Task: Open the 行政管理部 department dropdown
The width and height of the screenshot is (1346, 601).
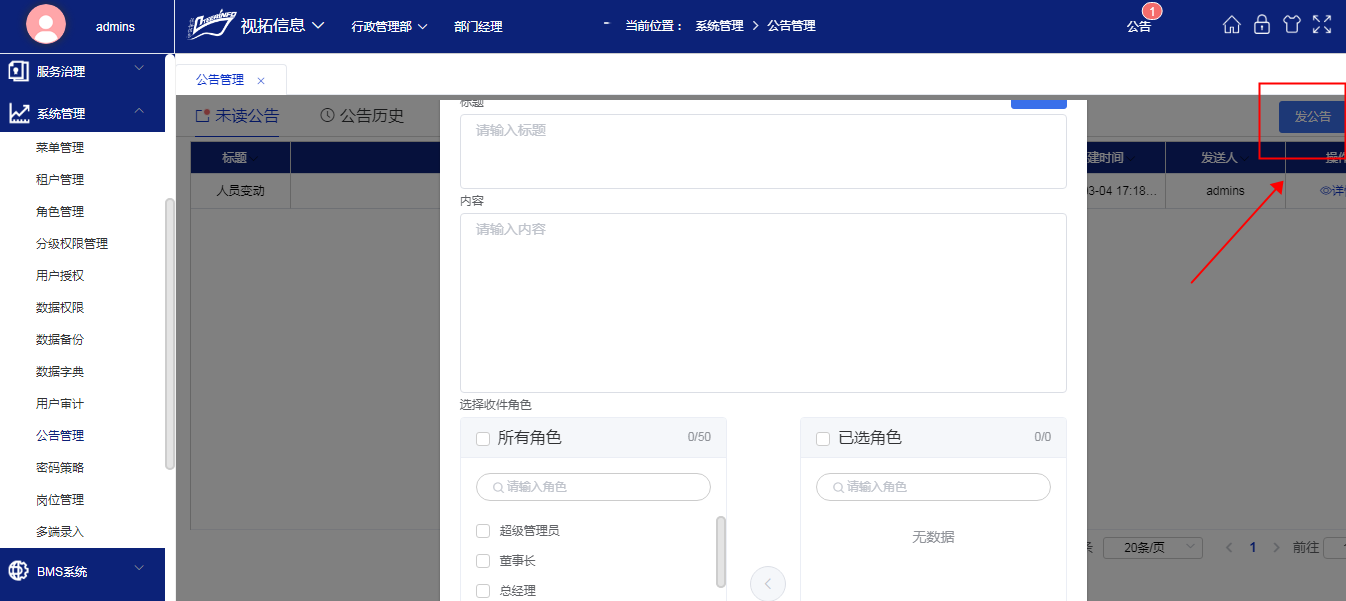Action: pos(389,27)
